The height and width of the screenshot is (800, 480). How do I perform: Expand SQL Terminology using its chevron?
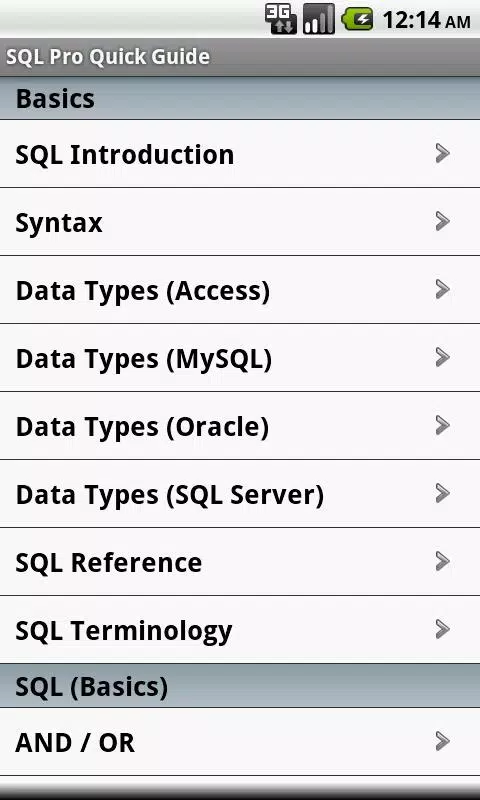(443, 629)
